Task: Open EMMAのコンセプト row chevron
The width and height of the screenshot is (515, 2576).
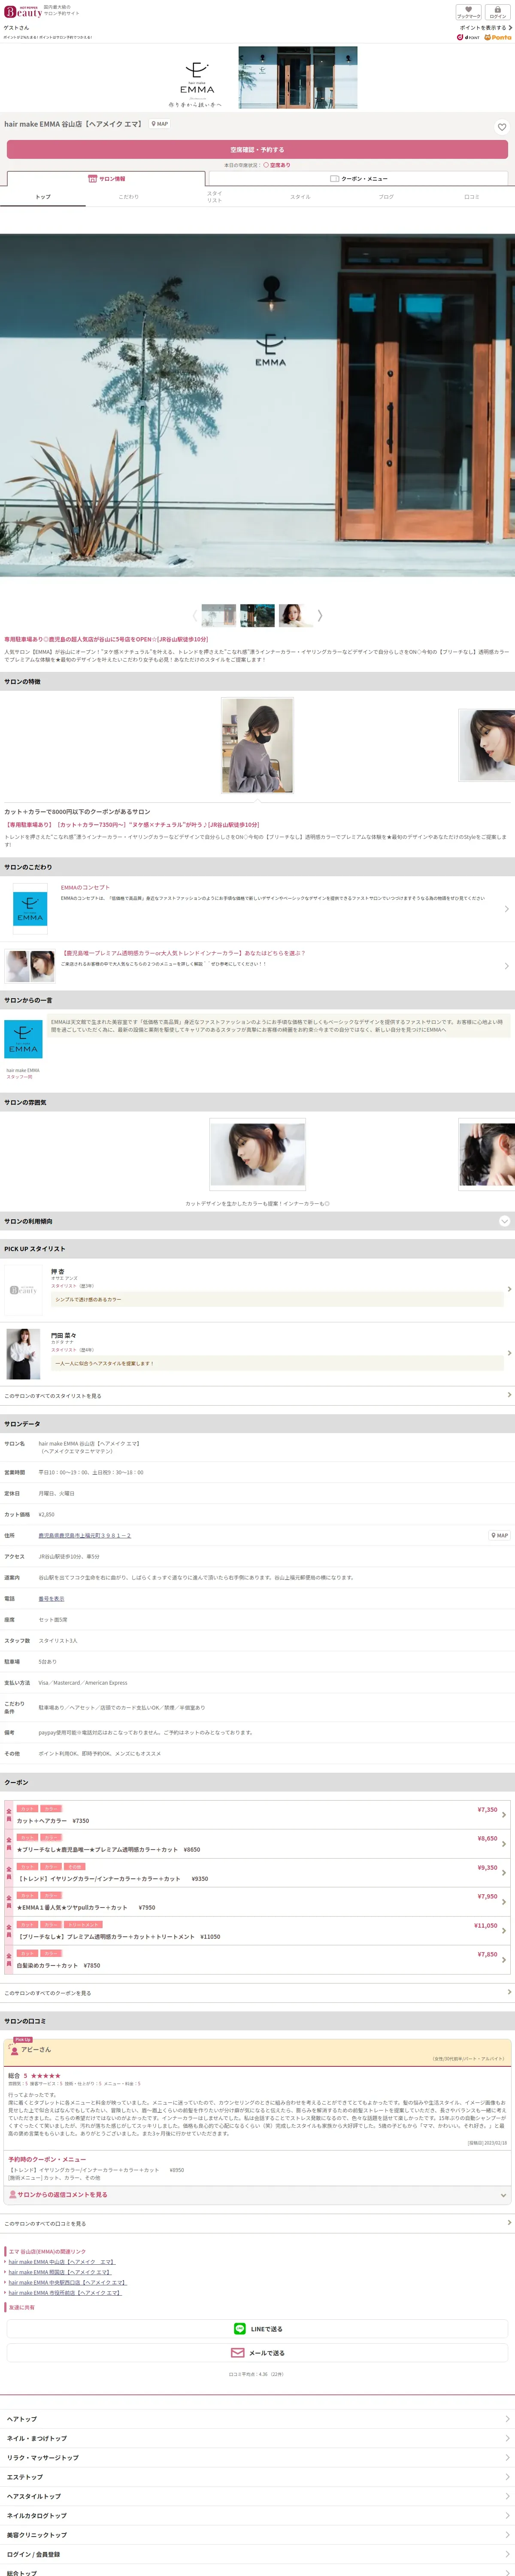Action: coord(506,909)
